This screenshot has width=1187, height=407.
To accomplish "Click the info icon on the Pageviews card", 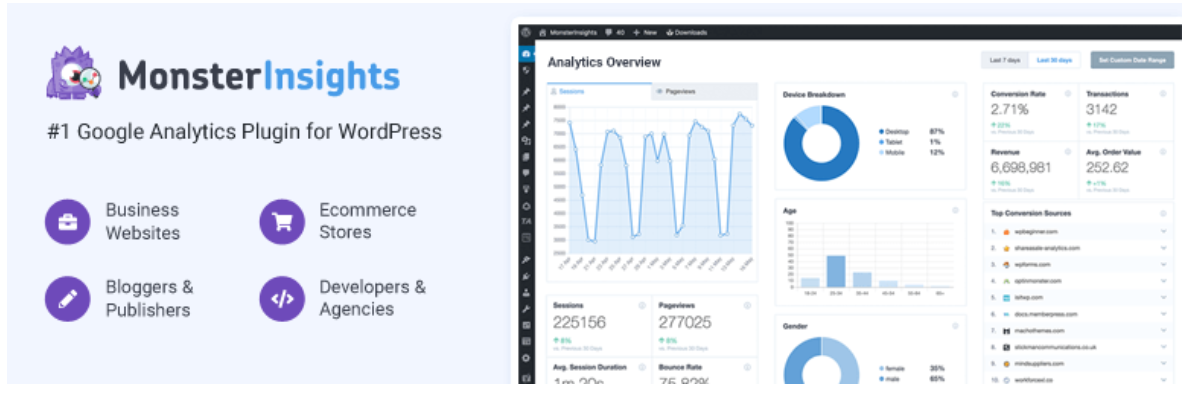I will pos(747,306).
